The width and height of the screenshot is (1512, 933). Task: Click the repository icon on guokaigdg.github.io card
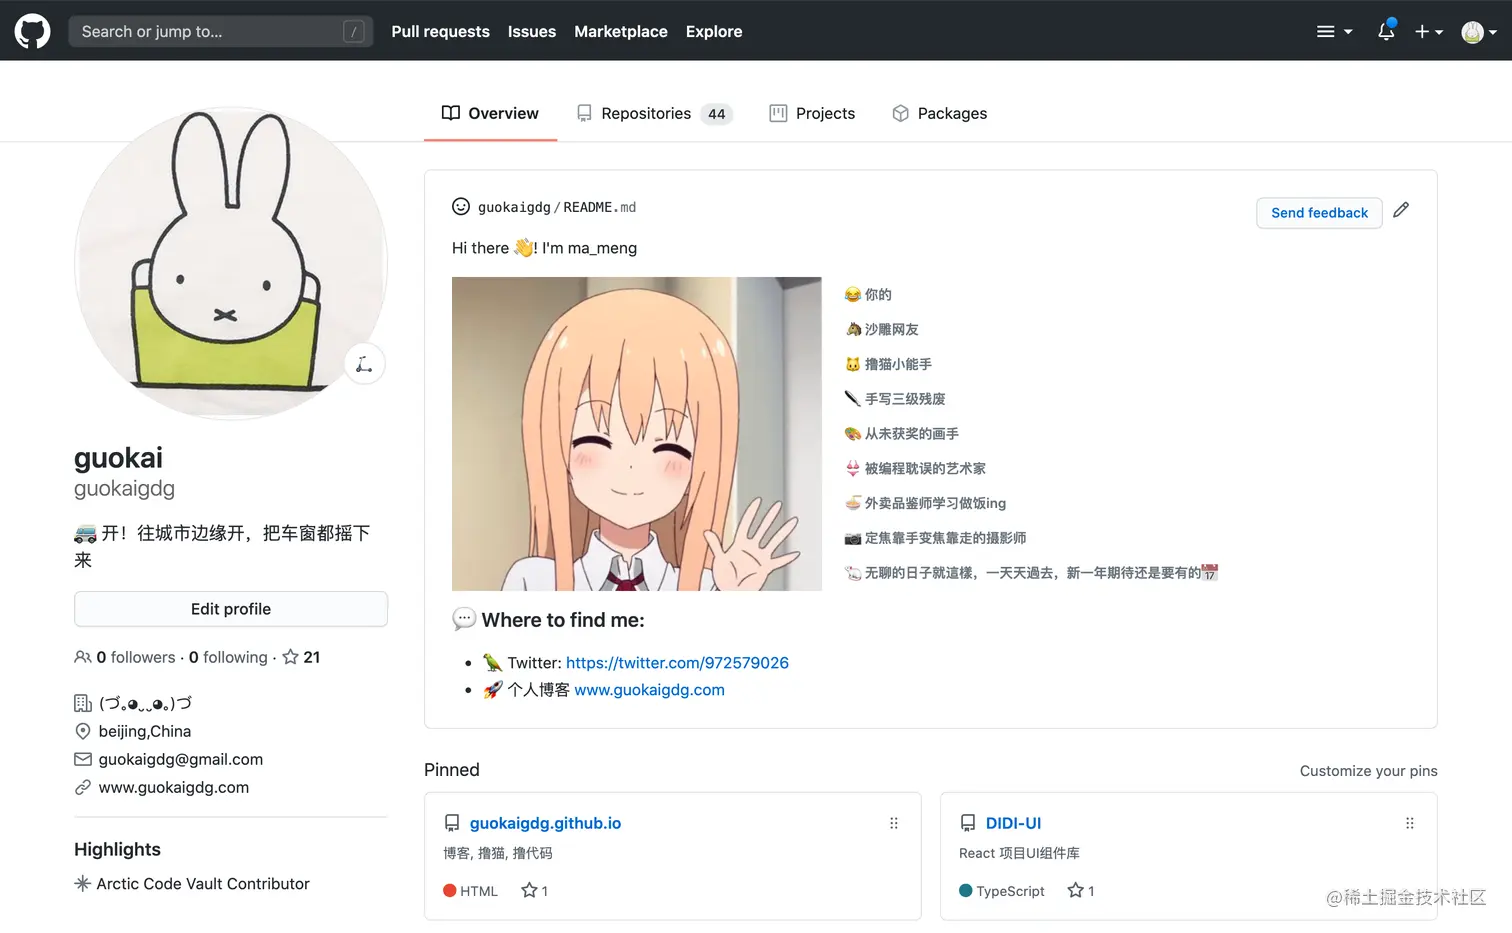point(452,823)
